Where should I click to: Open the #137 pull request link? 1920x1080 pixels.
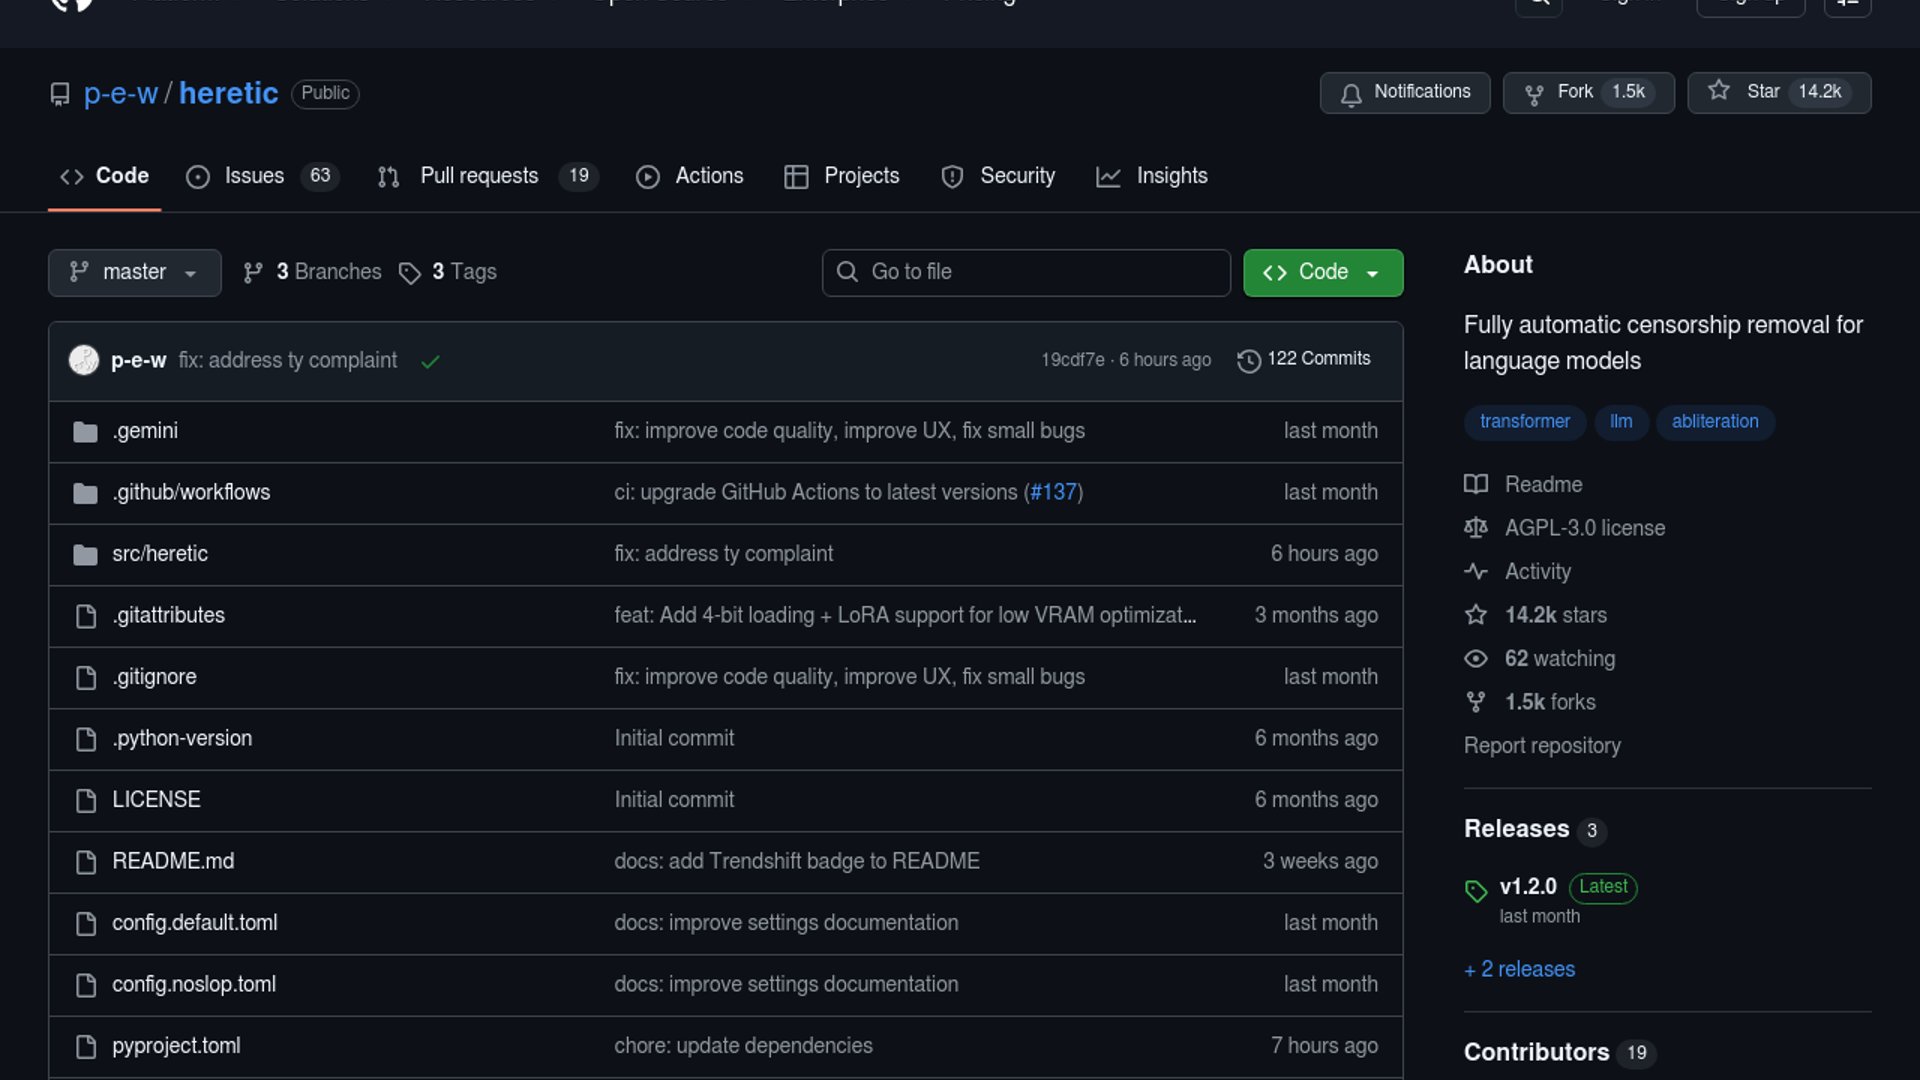click(x=1053, y=492)
